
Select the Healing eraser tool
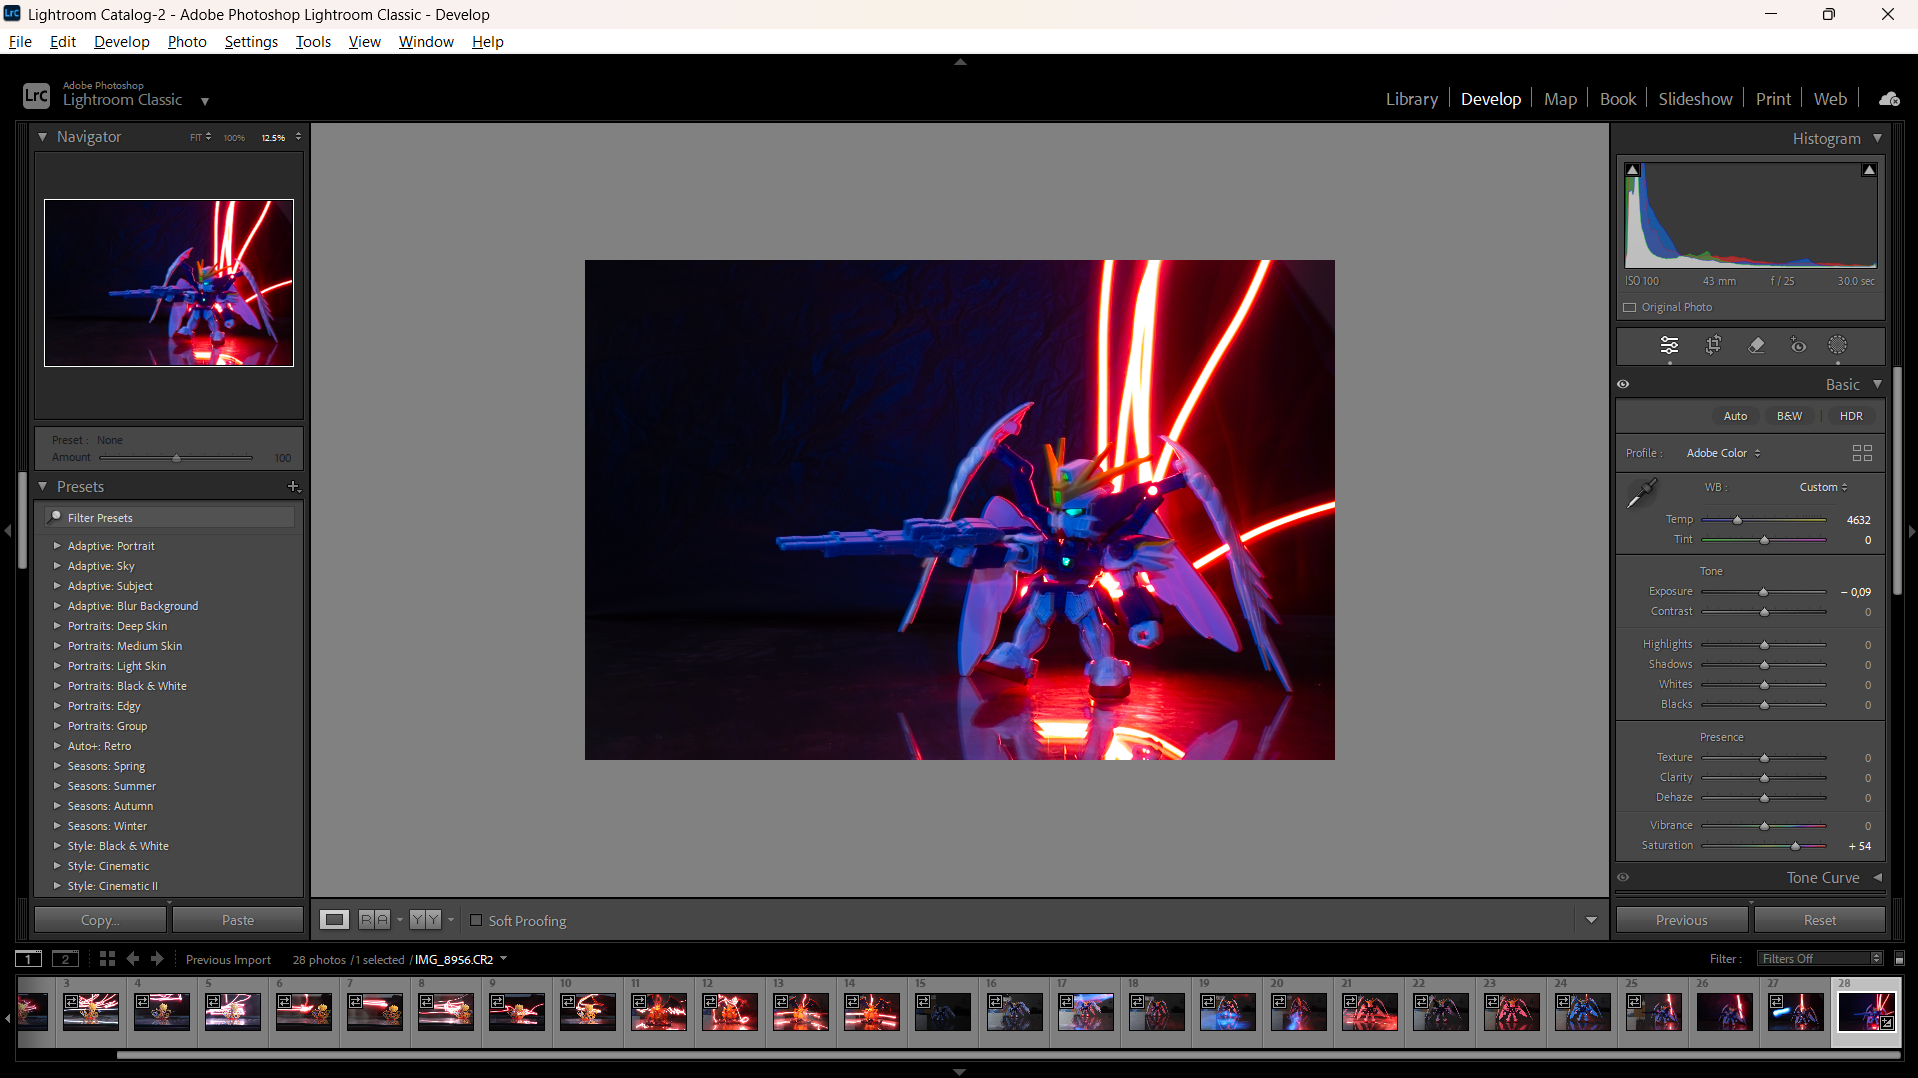click(1756, 345)
